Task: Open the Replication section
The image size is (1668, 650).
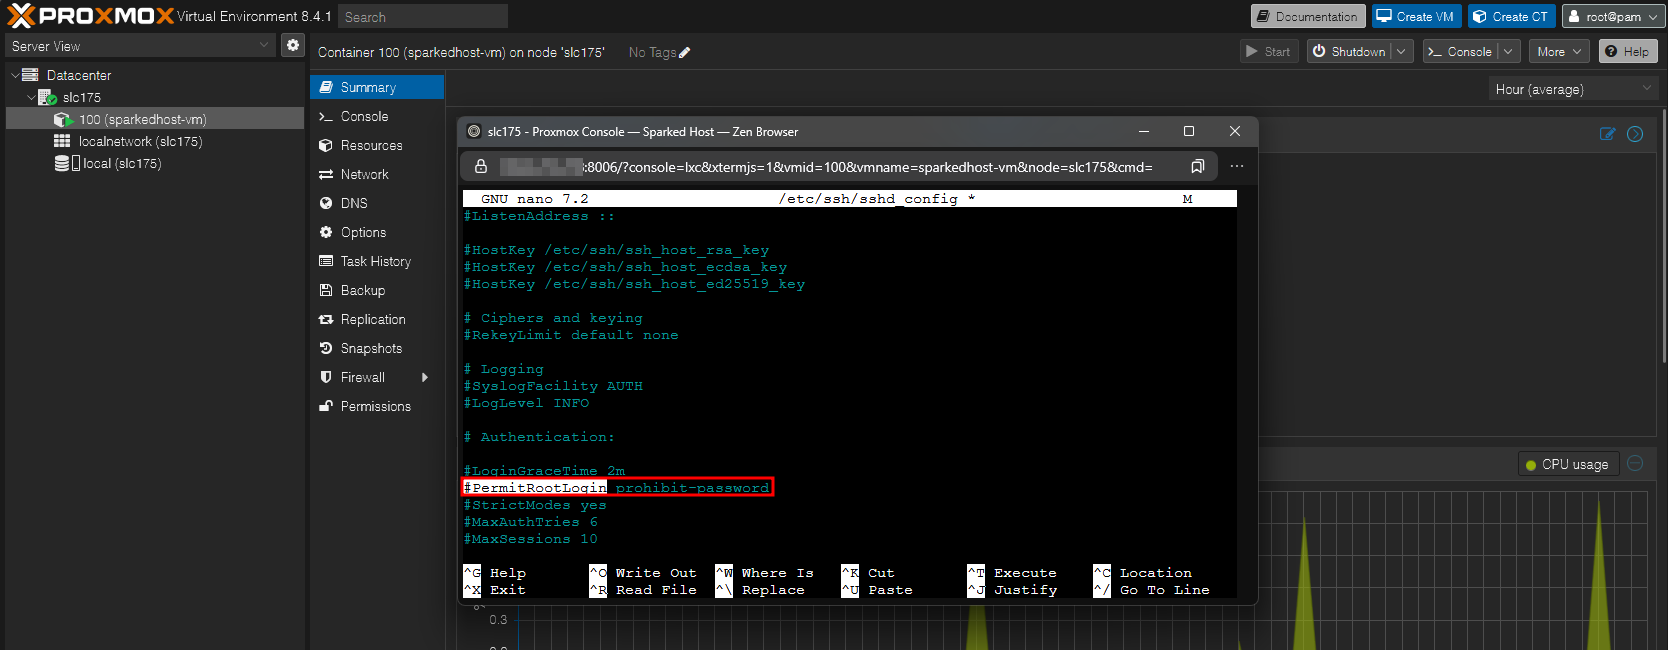Action: click(x=377, y=319)
